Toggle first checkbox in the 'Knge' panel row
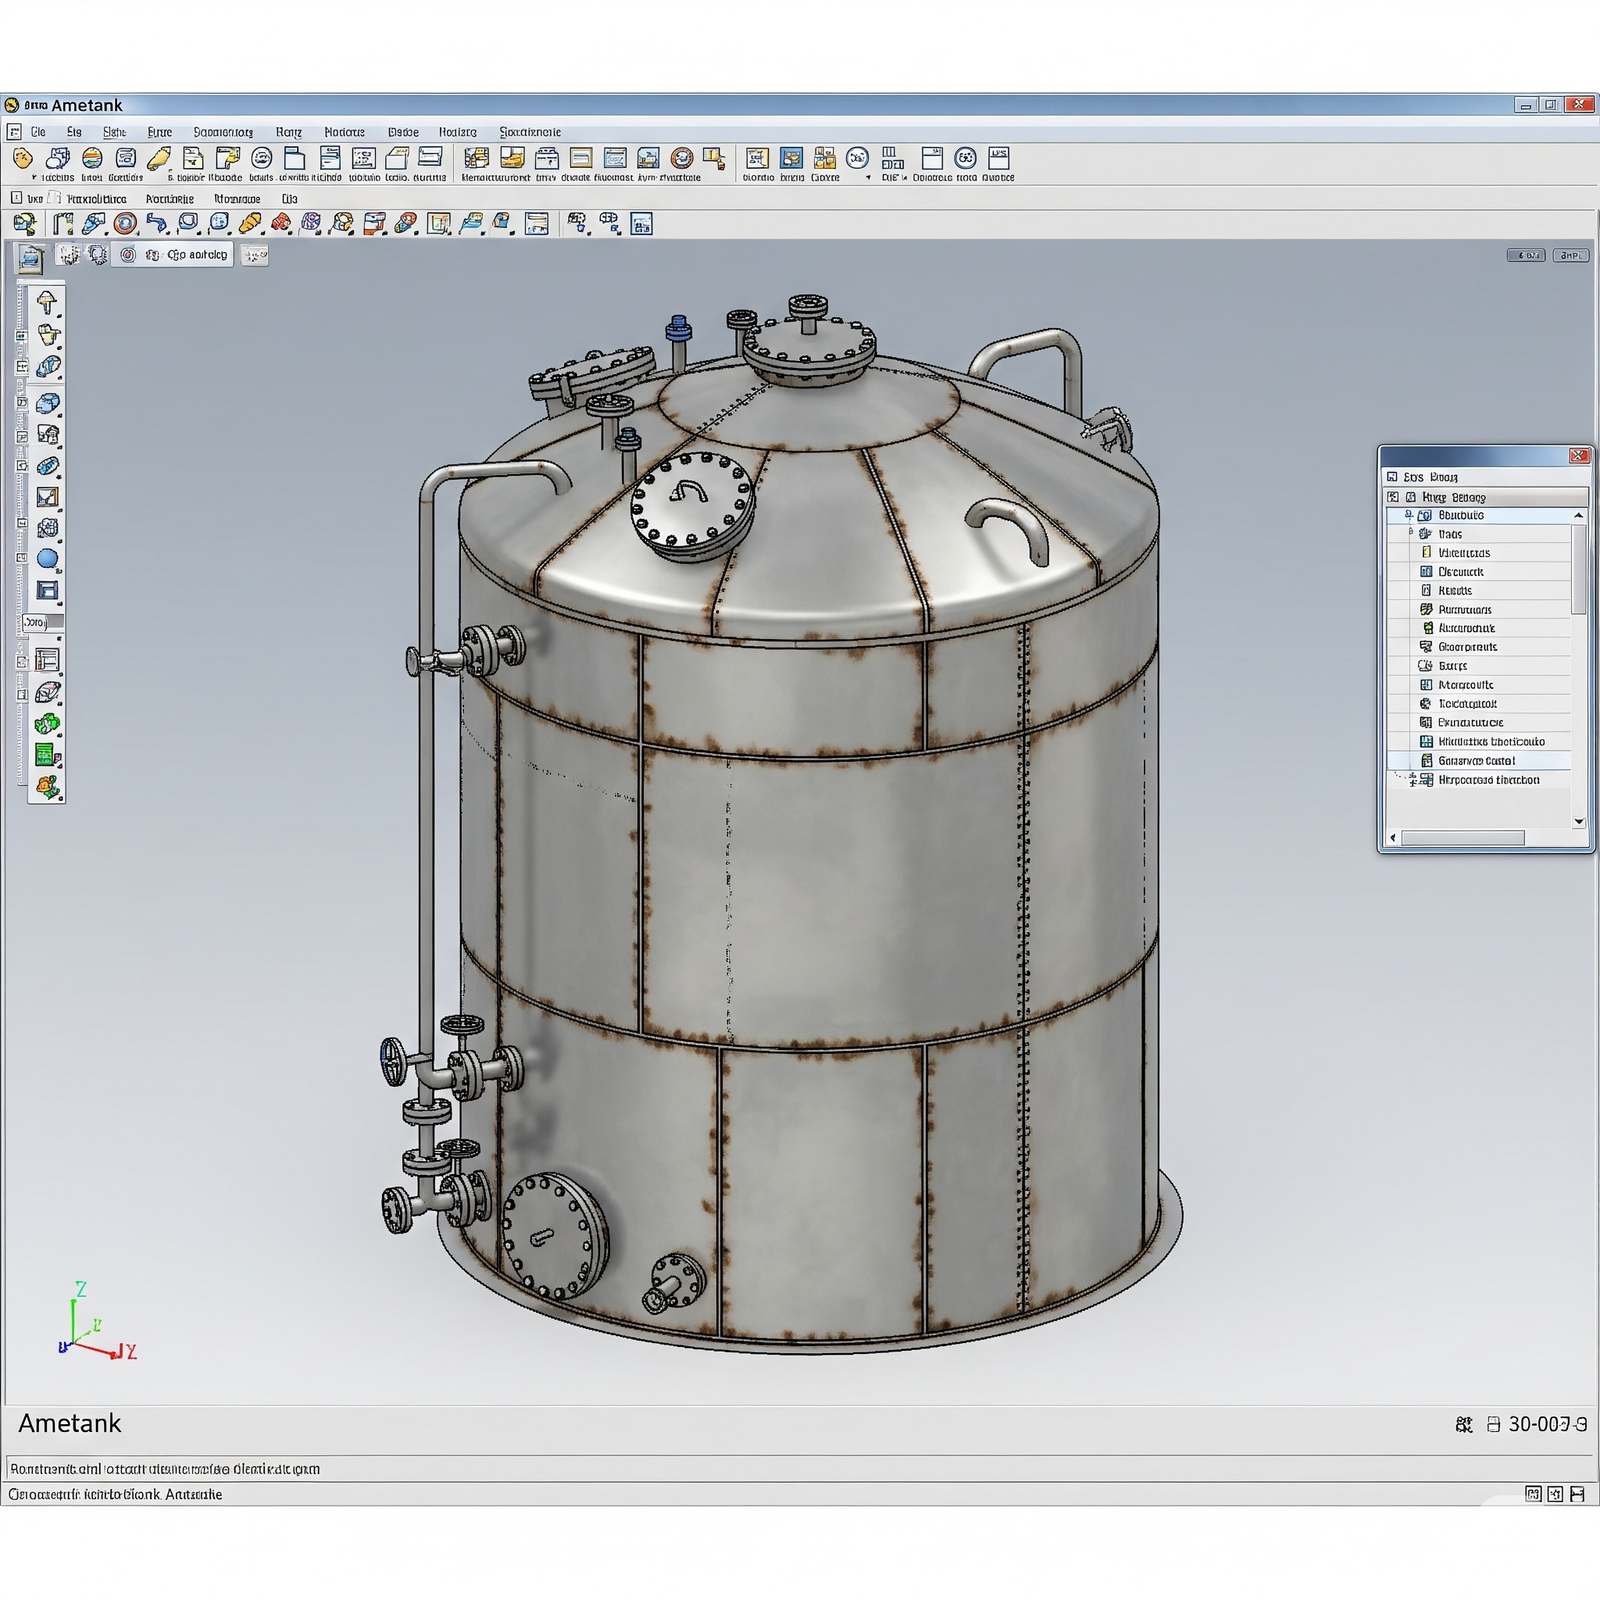This screenshot has height=1600, width=1600. 1393,497
